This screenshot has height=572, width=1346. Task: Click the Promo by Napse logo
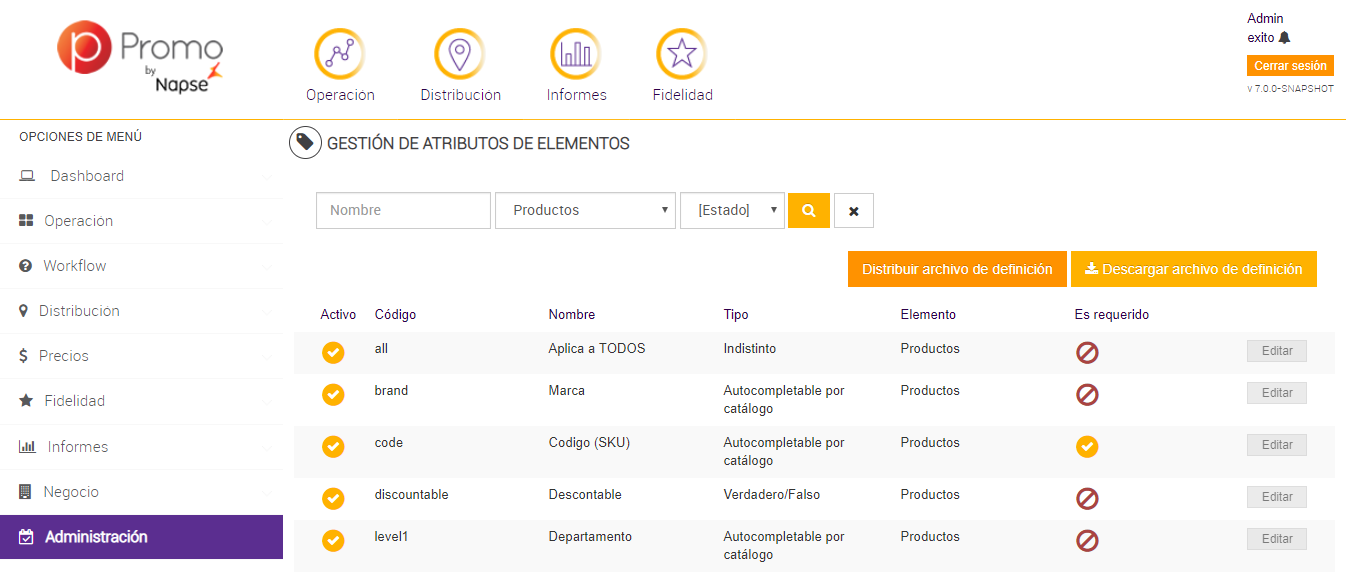click(x=140, y=60)
